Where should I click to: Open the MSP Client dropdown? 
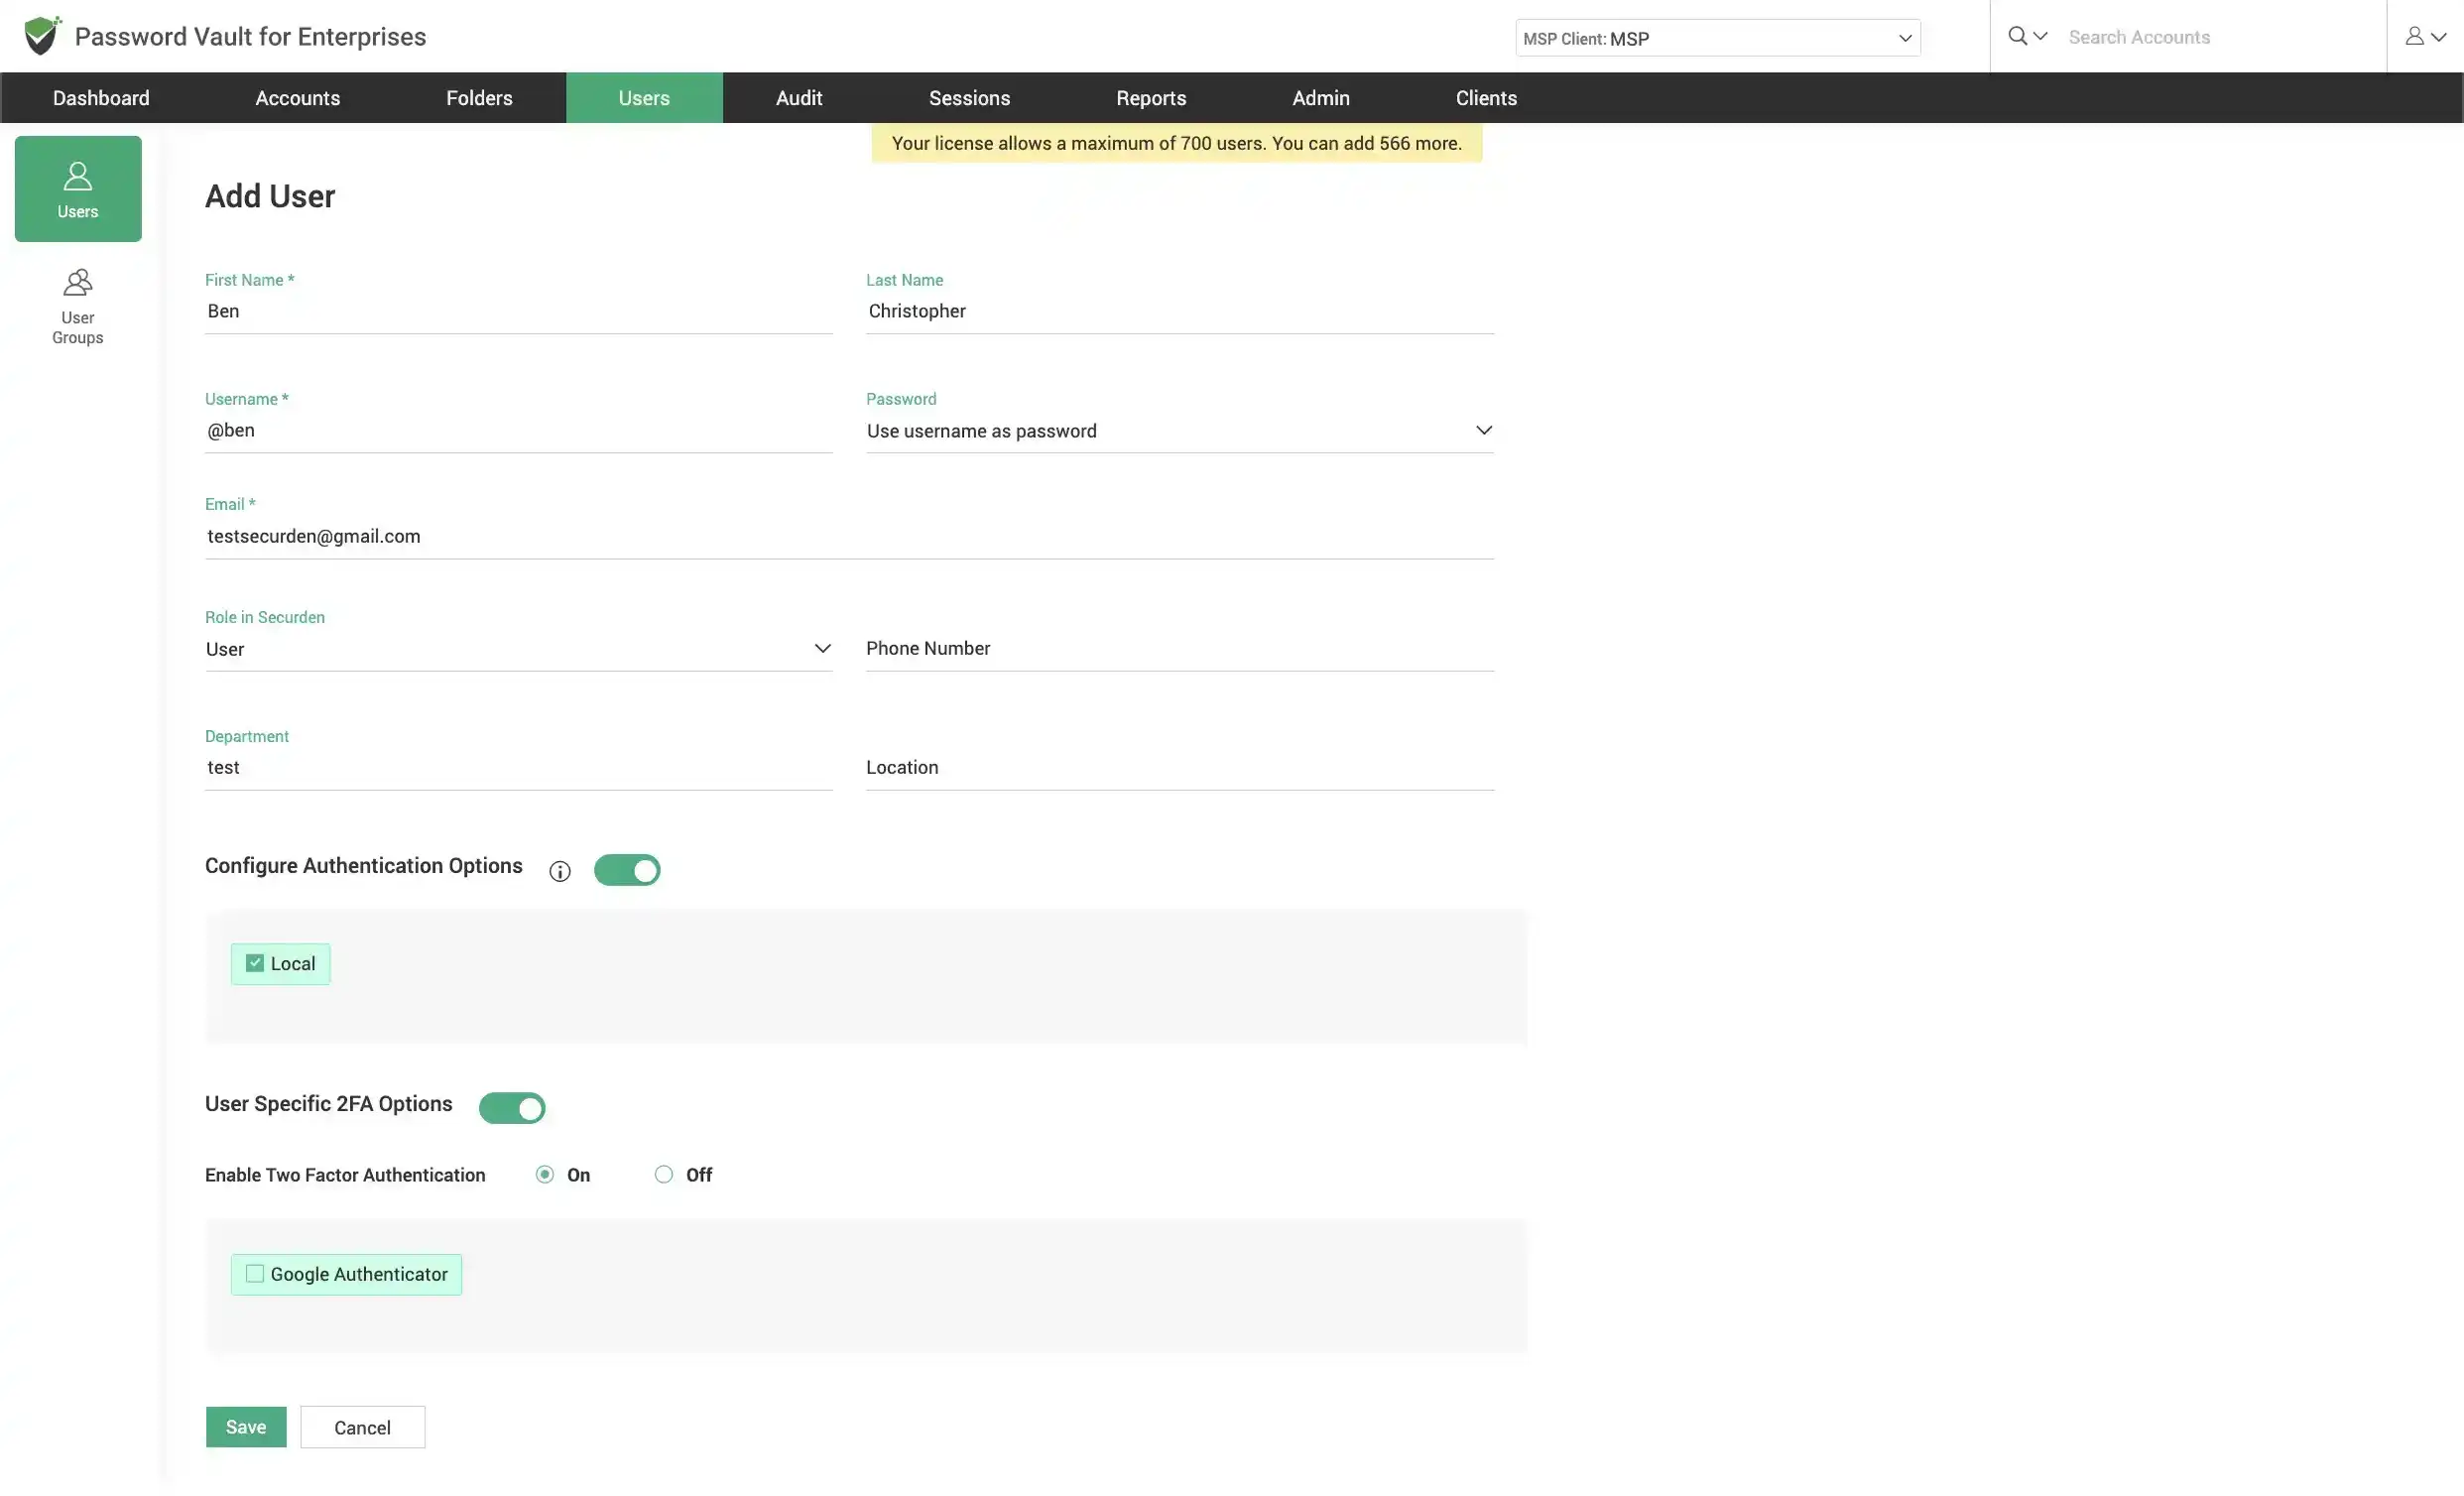pos(1717,38)
